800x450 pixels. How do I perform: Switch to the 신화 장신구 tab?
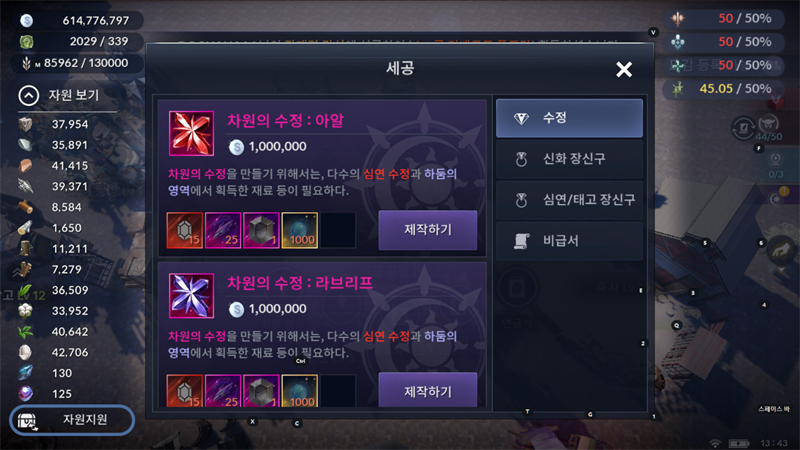(569, 159)
